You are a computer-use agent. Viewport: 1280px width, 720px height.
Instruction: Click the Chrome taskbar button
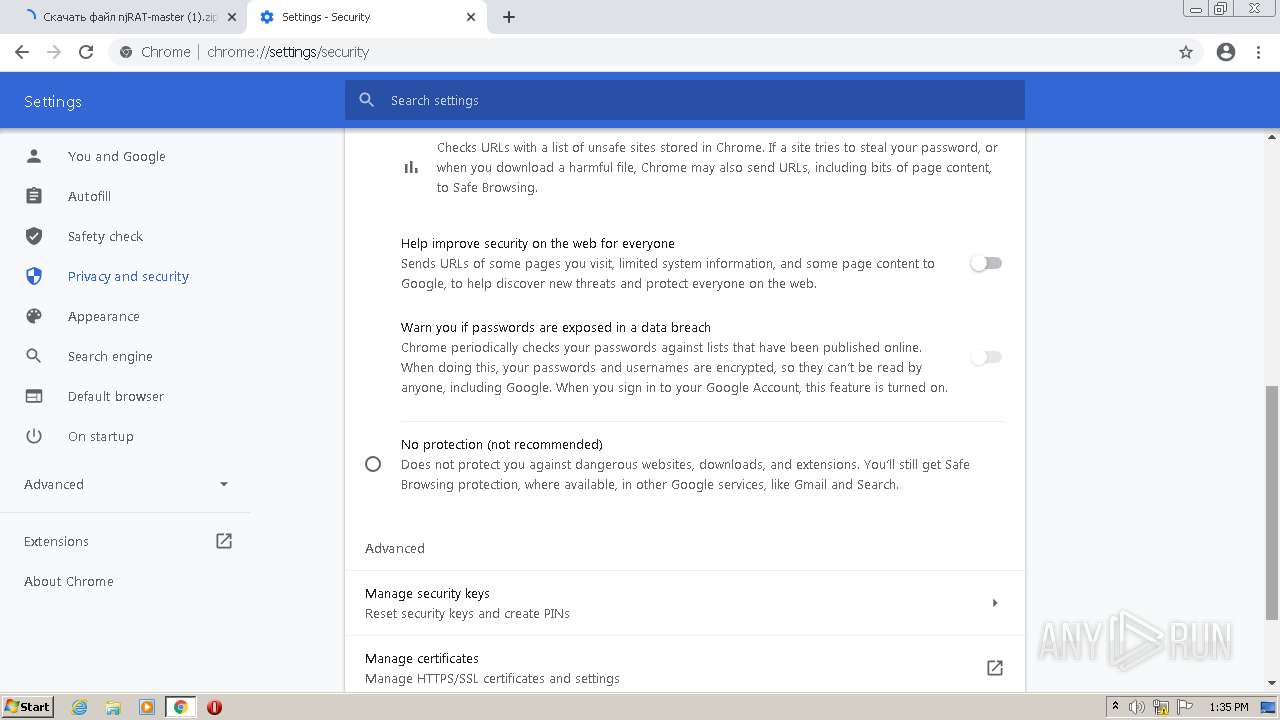click(180, 707)
